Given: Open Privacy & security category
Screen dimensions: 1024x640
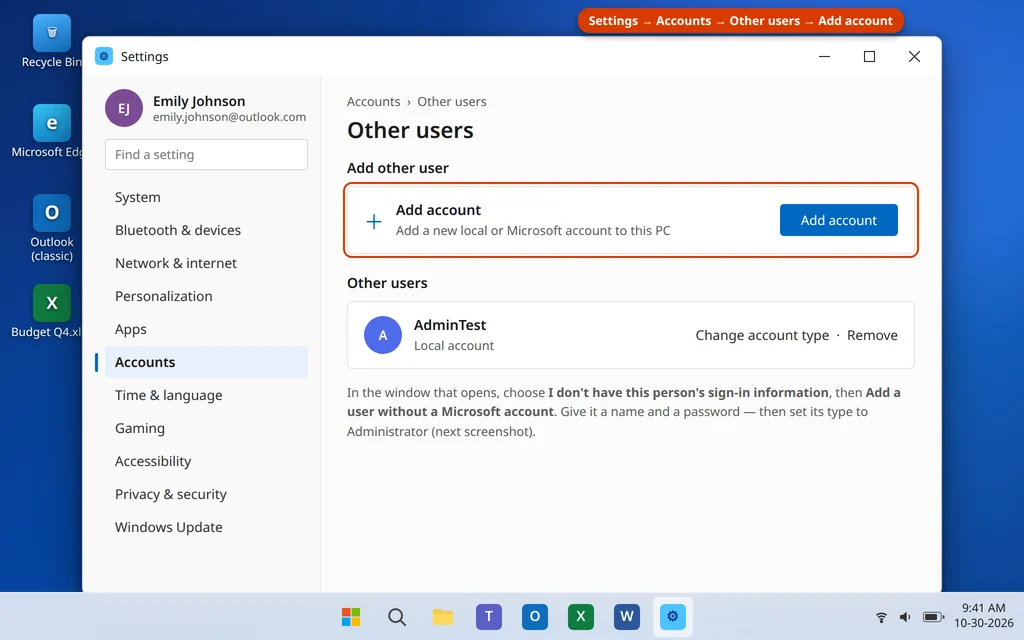Looking at the screenshot, I should pyautogui.click(x=206, y=494).
